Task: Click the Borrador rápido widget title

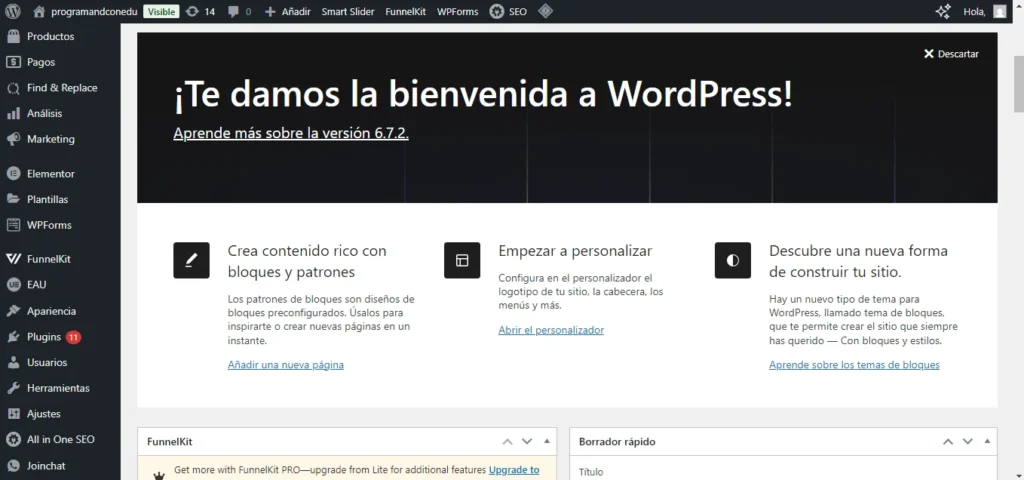Action: pos(617,442)
